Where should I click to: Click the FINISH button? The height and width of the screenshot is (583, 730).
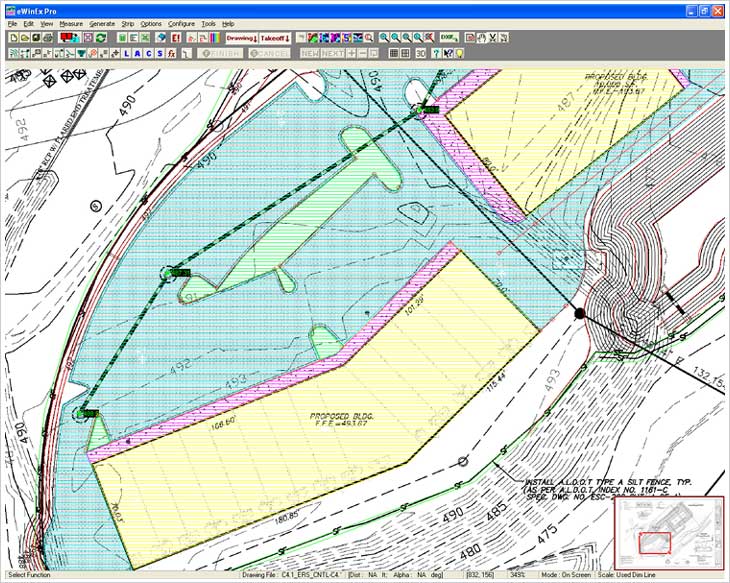[x=220, y=53]
